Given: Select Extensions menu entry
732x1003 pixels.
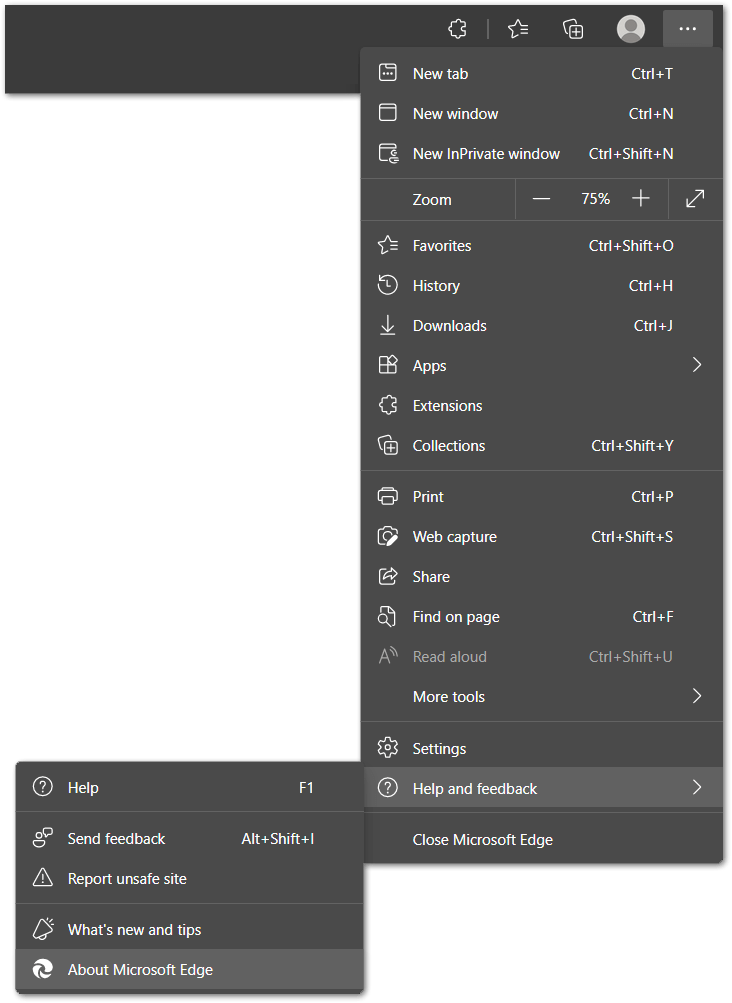Looking at the screenshot, I should 542,406.
